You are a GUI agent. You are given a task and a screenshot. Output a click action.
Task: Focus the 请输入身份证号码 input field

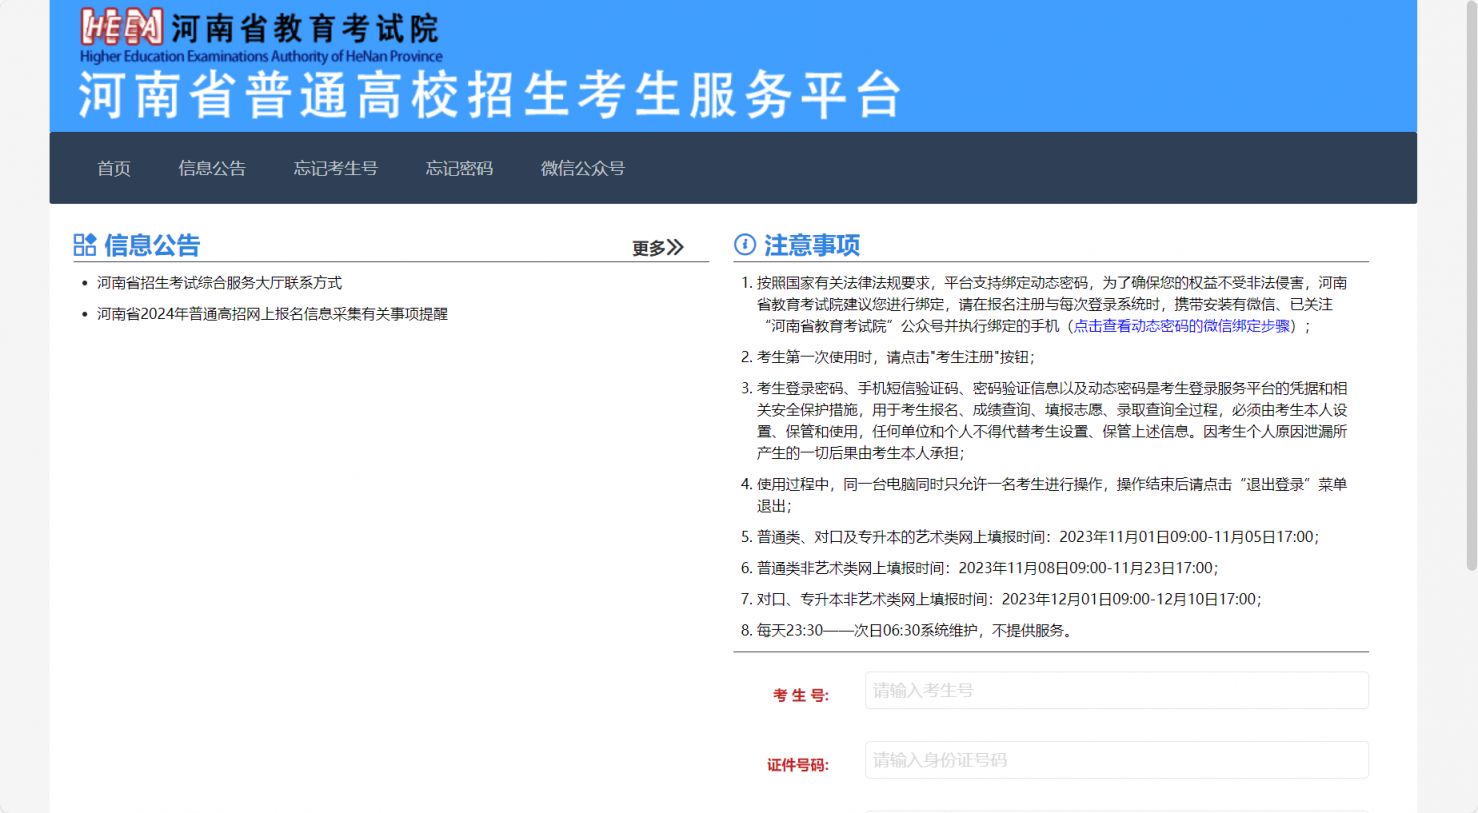[1116, 760]
